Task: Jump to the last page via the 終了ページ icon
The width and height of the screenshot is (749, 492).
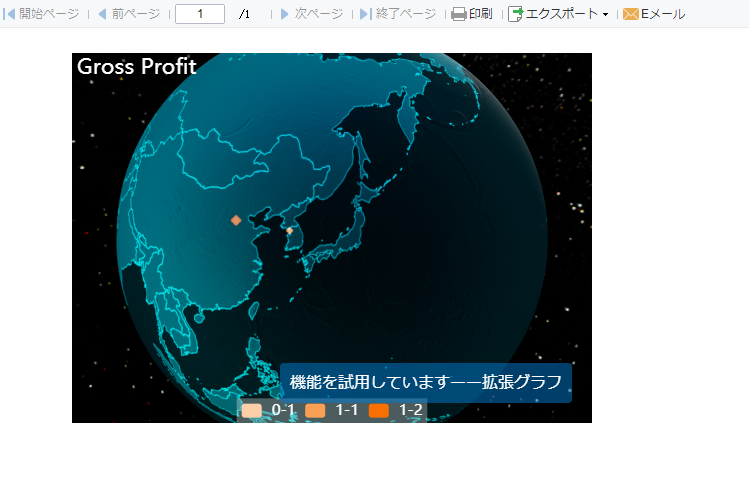Action: click(365, 14)
